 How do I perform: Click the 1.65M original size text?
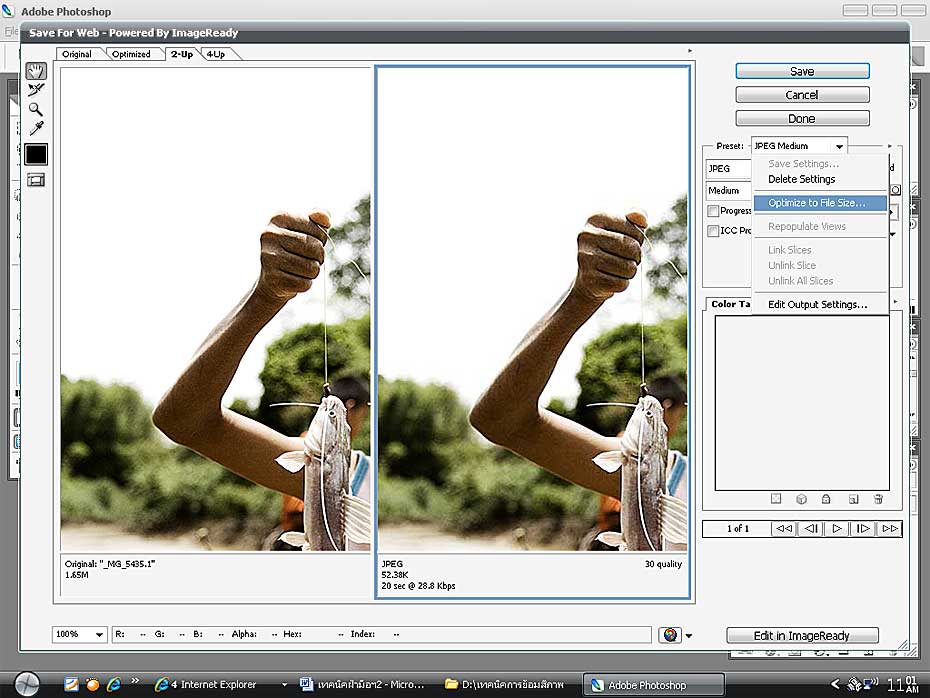(77, 575)
